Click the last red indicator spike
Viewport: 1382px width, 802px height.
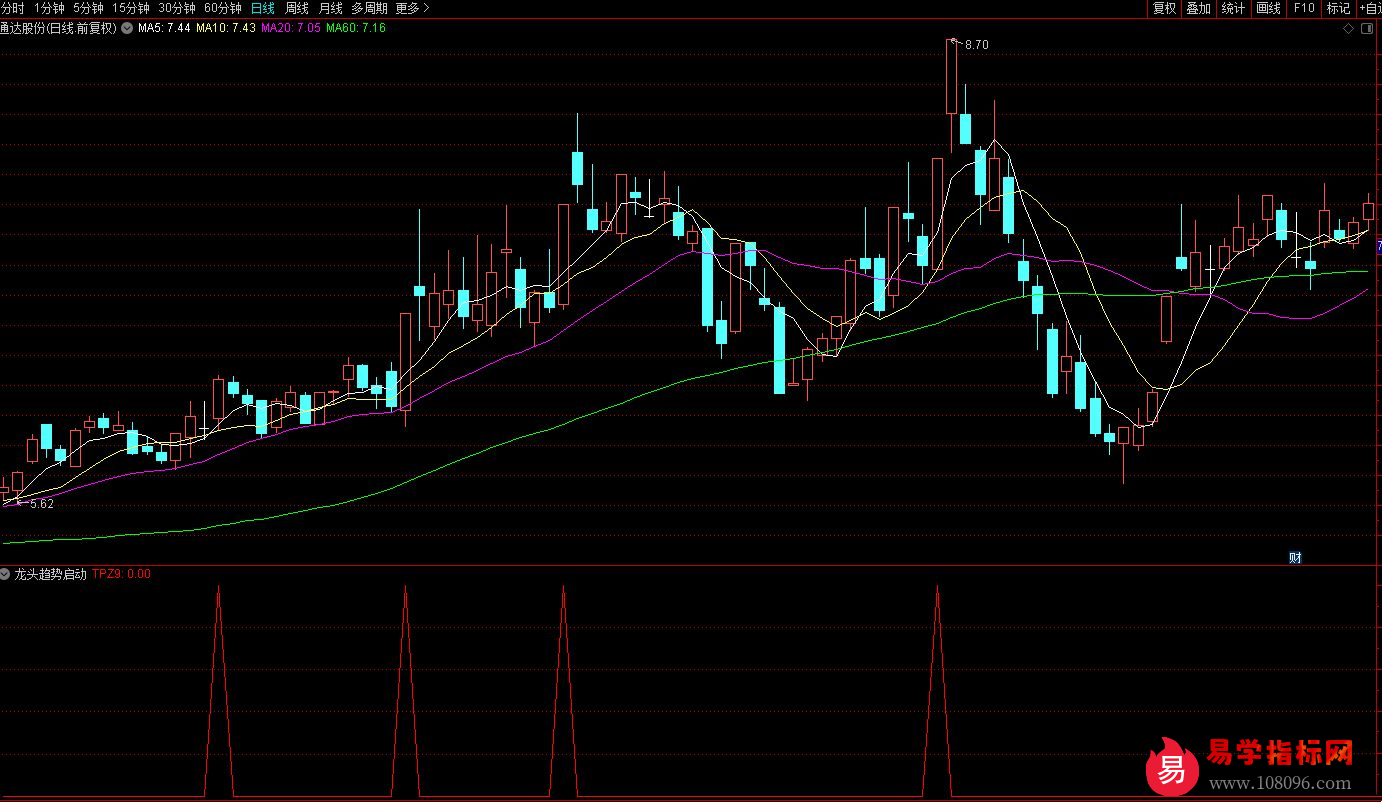(x=937, y=690)
